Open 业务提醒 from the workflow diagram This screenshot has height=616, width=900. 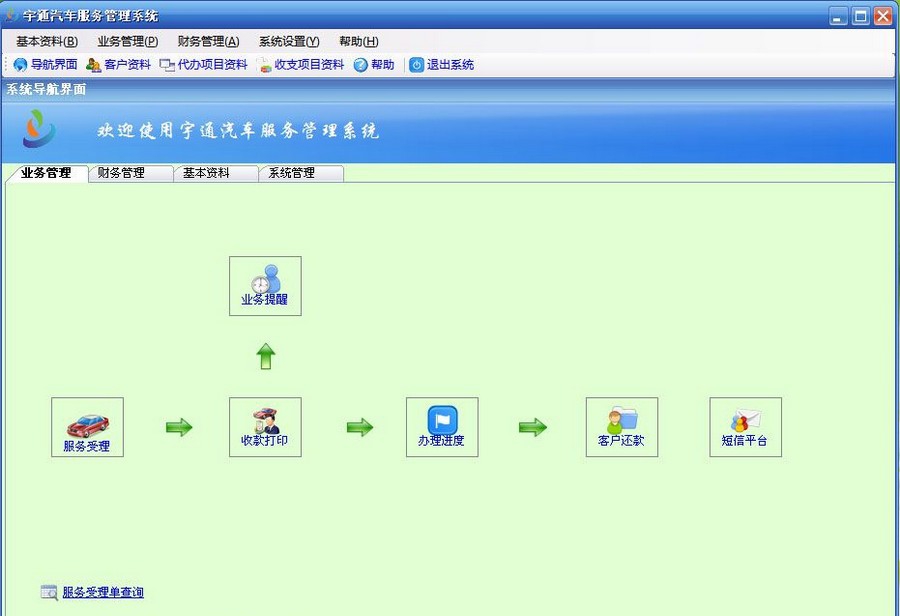[264, 286]
